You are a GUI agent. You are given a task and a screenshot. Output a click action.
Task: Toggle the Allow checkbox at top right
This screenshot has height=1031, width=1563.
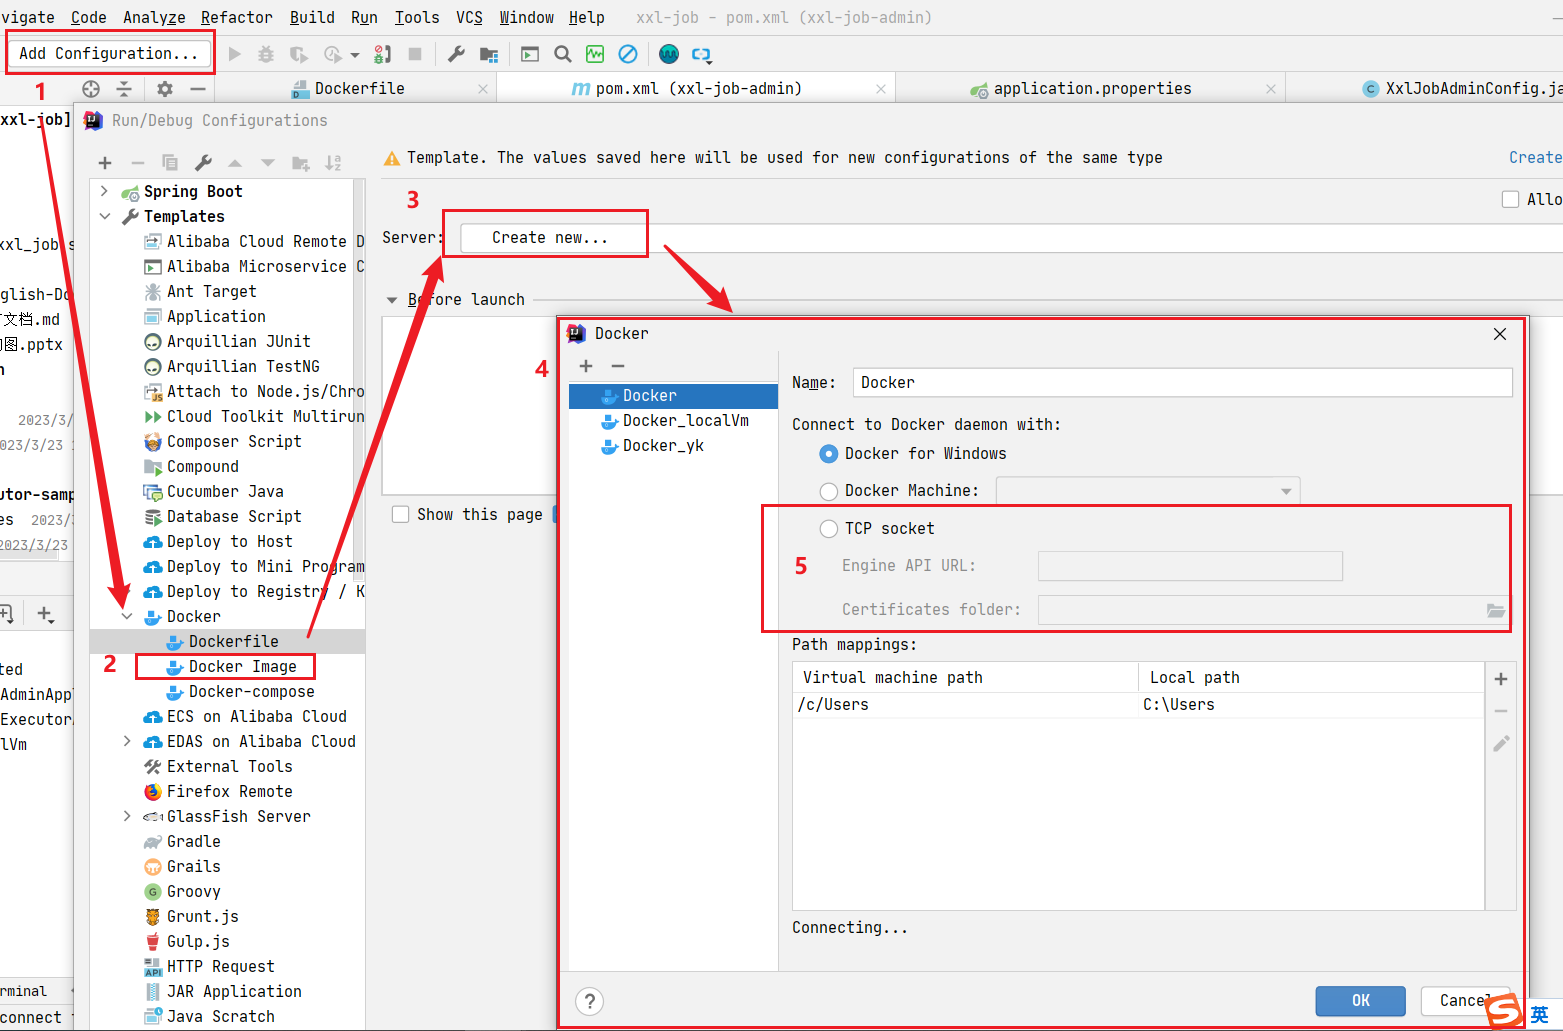pos(1511,199)
